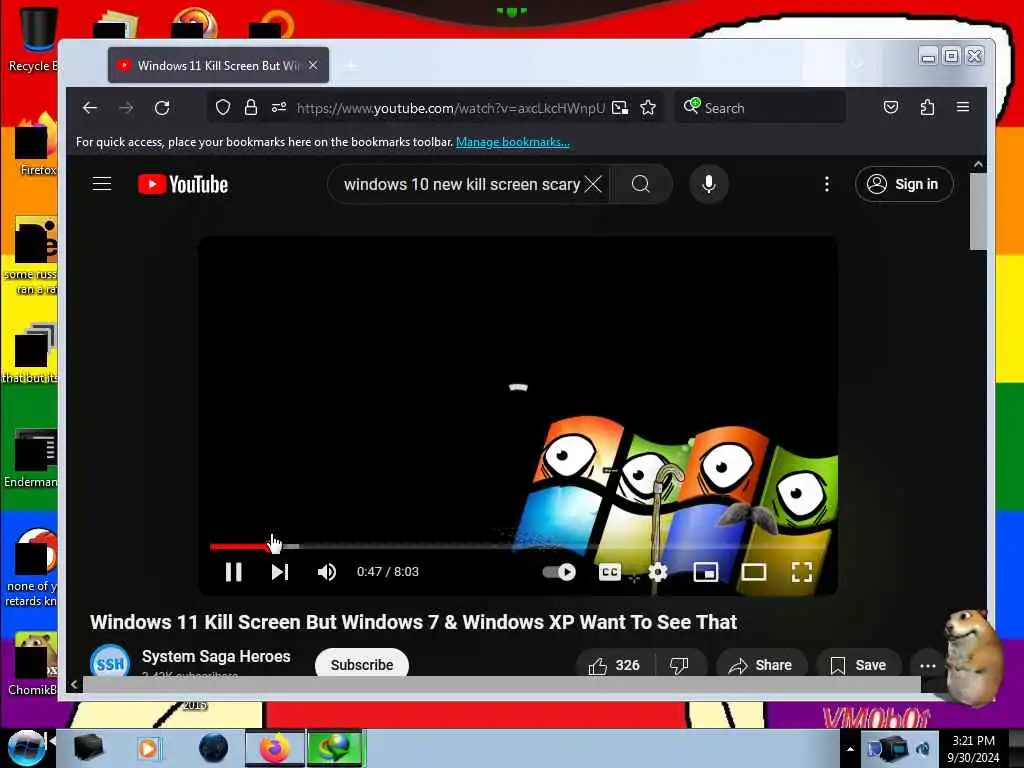Mute the video volume
The width and height of the screenshot is (1024, 768).
(x=327, y=572)
